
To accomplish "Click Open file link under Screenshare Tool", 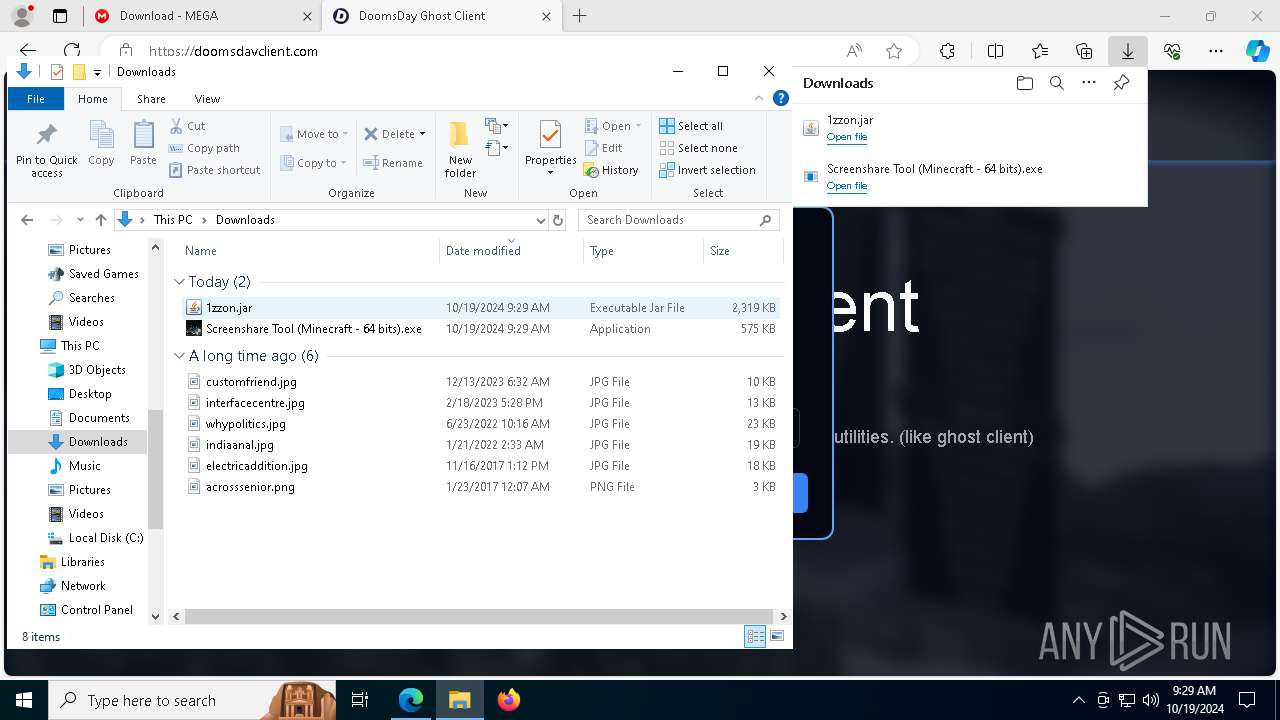I will 846,186.
